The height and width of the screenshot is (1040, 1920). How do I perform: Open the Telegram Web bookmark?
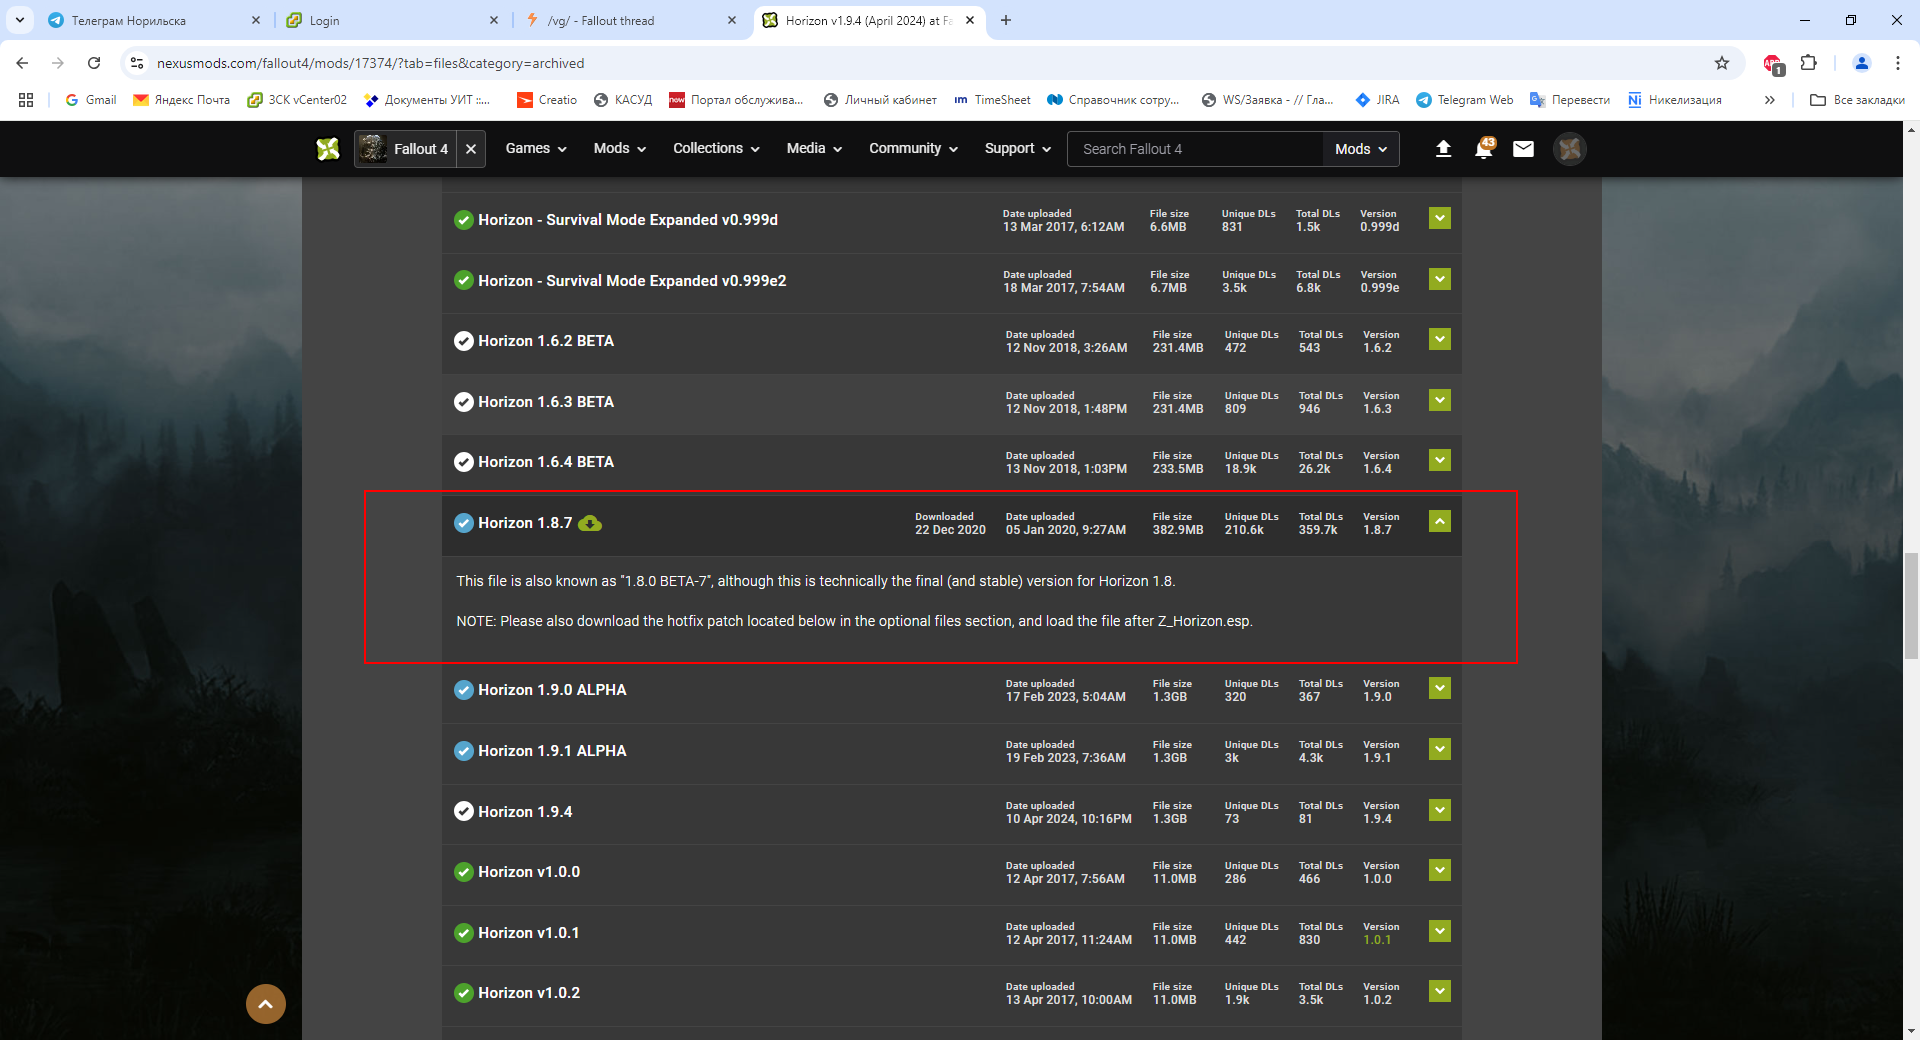click(x=1465, y=100)
